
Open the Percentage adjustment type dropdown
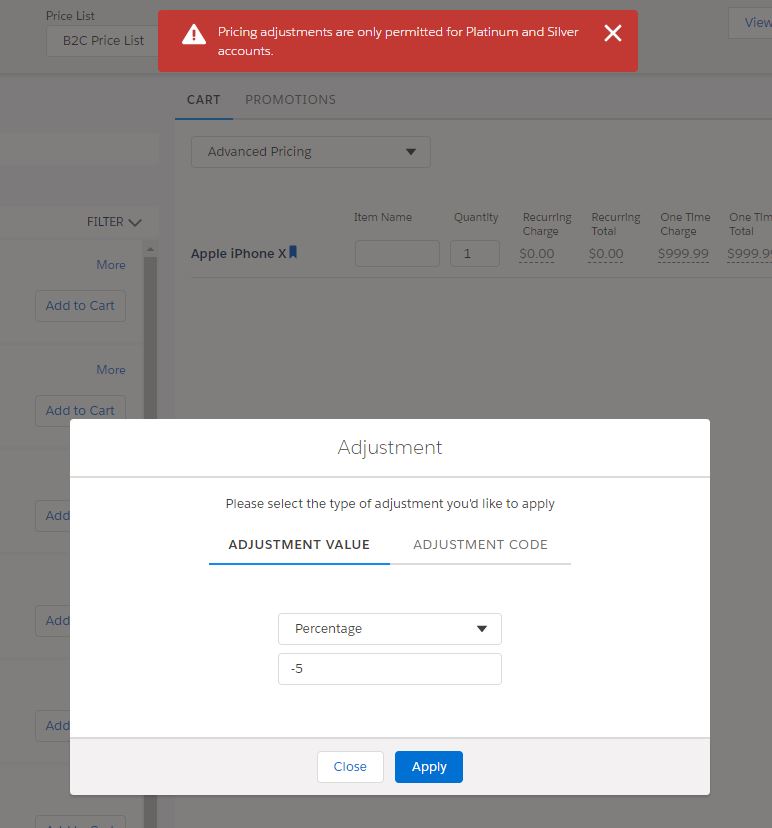pos(390,629)
